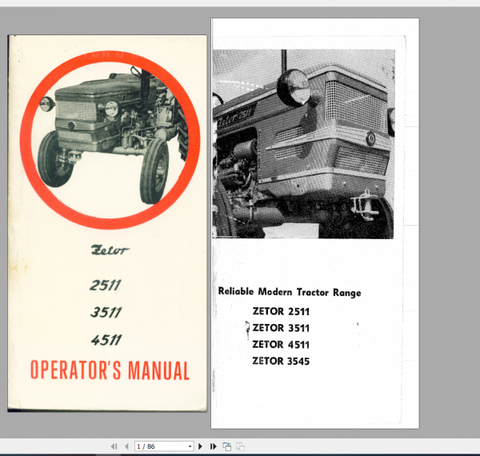The height and width of the screenshot is (456, 480).
Task: Click the "4511" model number on cover
Action: point(107,340)
